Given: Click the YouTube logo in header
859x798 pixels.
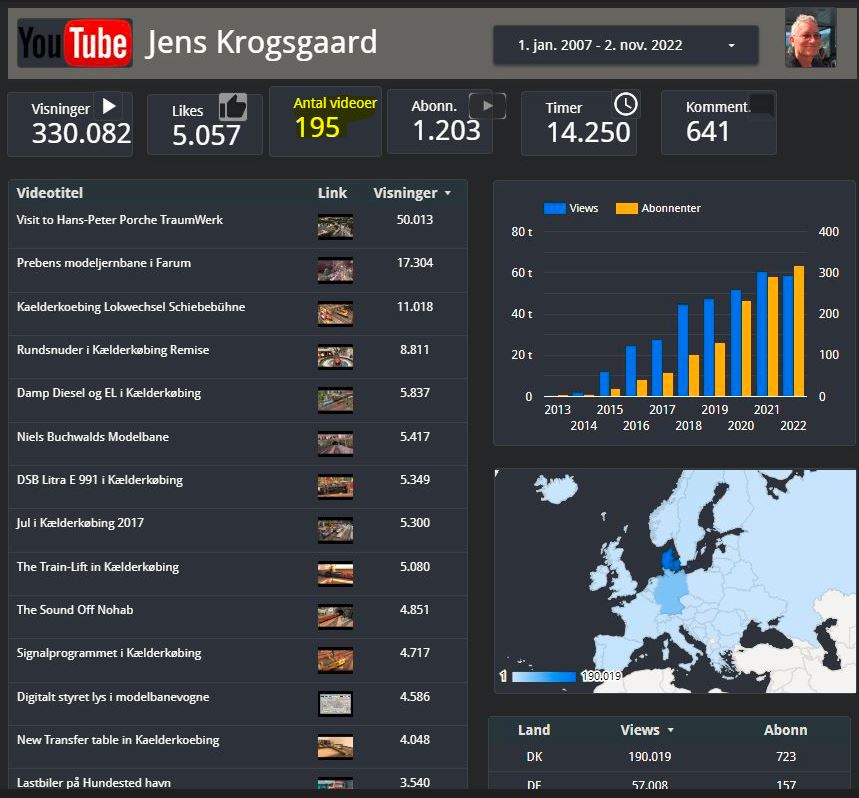Looking at the screenshot, I should (75, 43).
